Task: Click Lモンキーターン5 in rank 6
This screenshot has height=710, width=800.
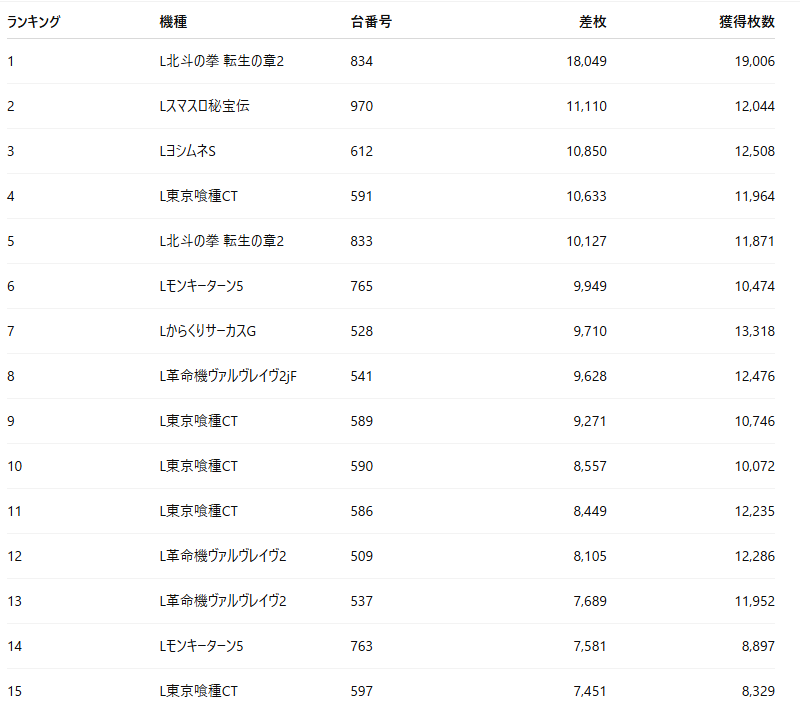Action: click(x=201, y=286)
